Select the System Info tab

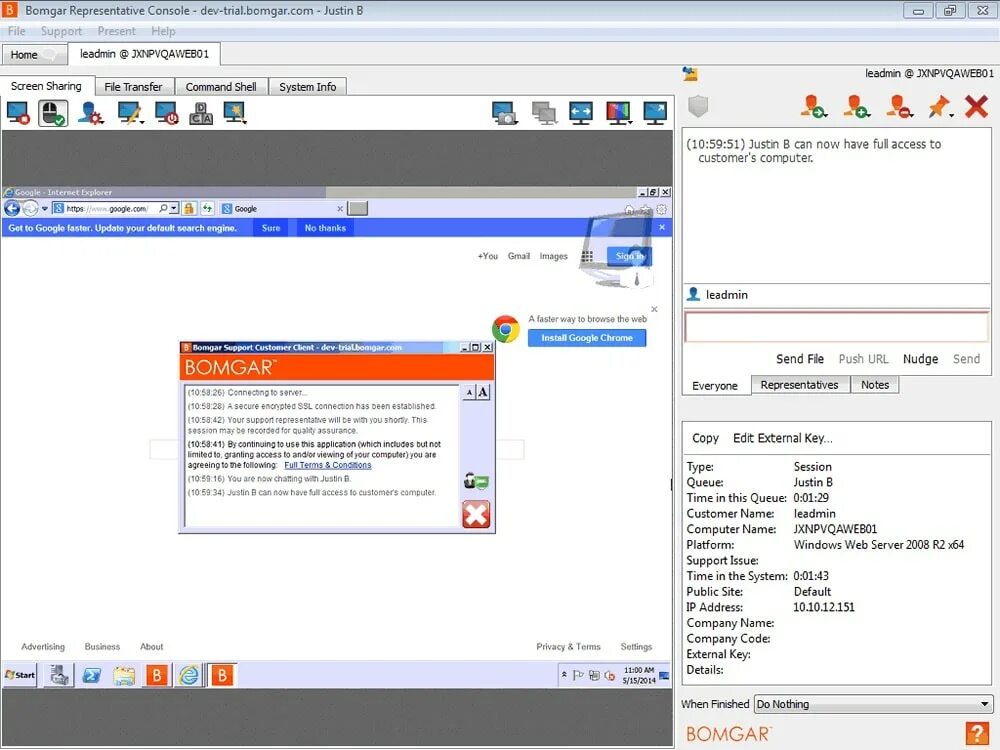pos(307,87)
